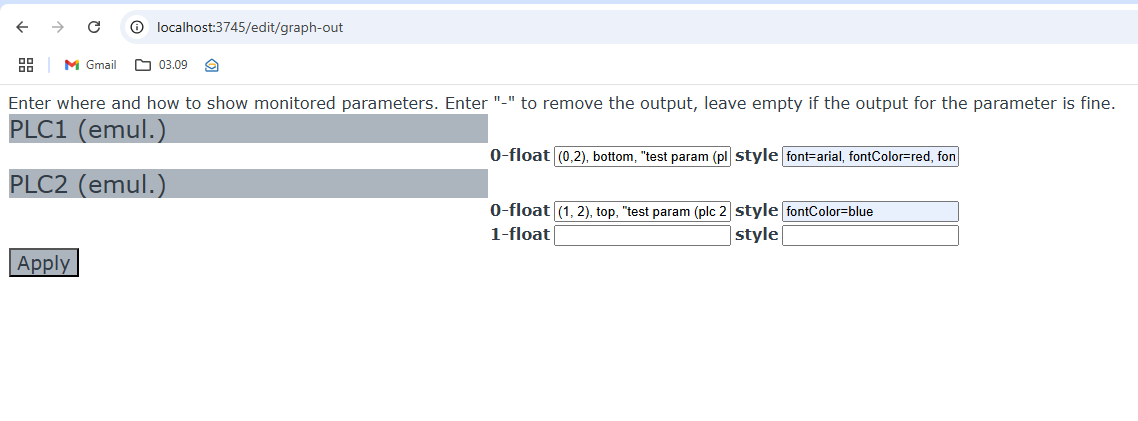This screenshot has width=1138, height=421.
Task: Click the instruction text about monitored parameters
Action: [560, 103]
